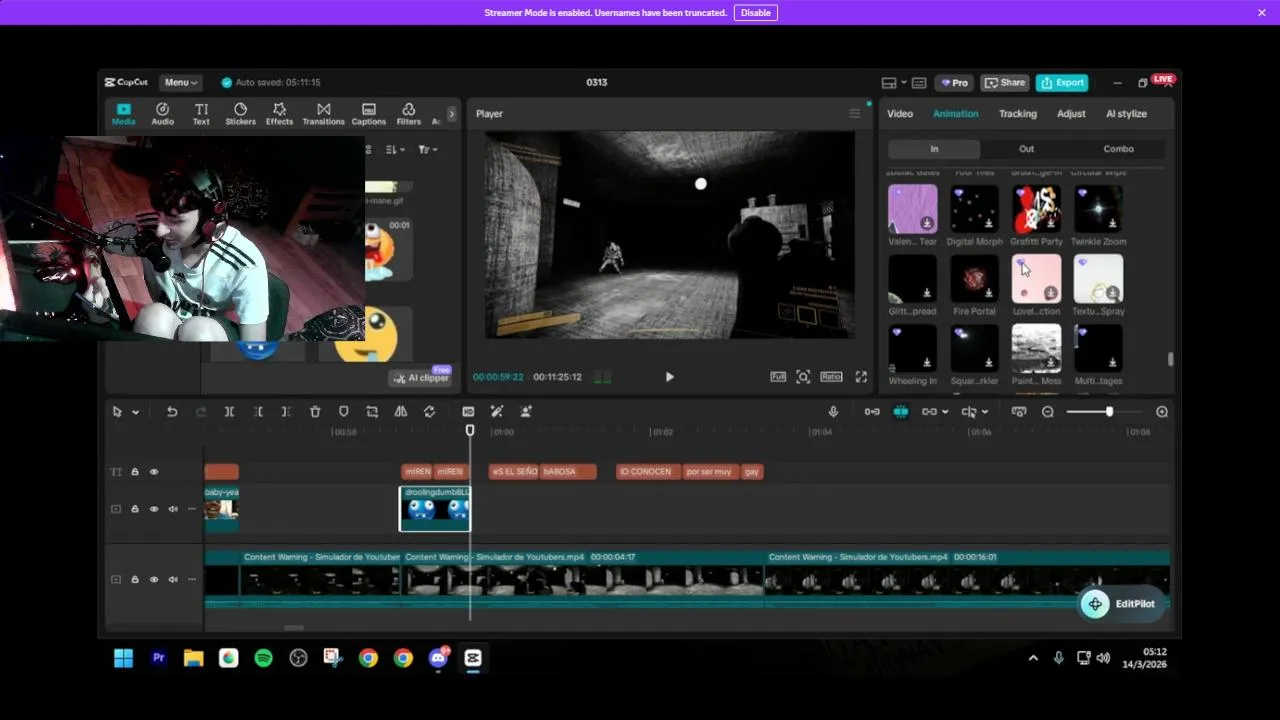1280x720 pixels.
Task: Expand the preview axis dropdown
Action: [x=985, y=412]
